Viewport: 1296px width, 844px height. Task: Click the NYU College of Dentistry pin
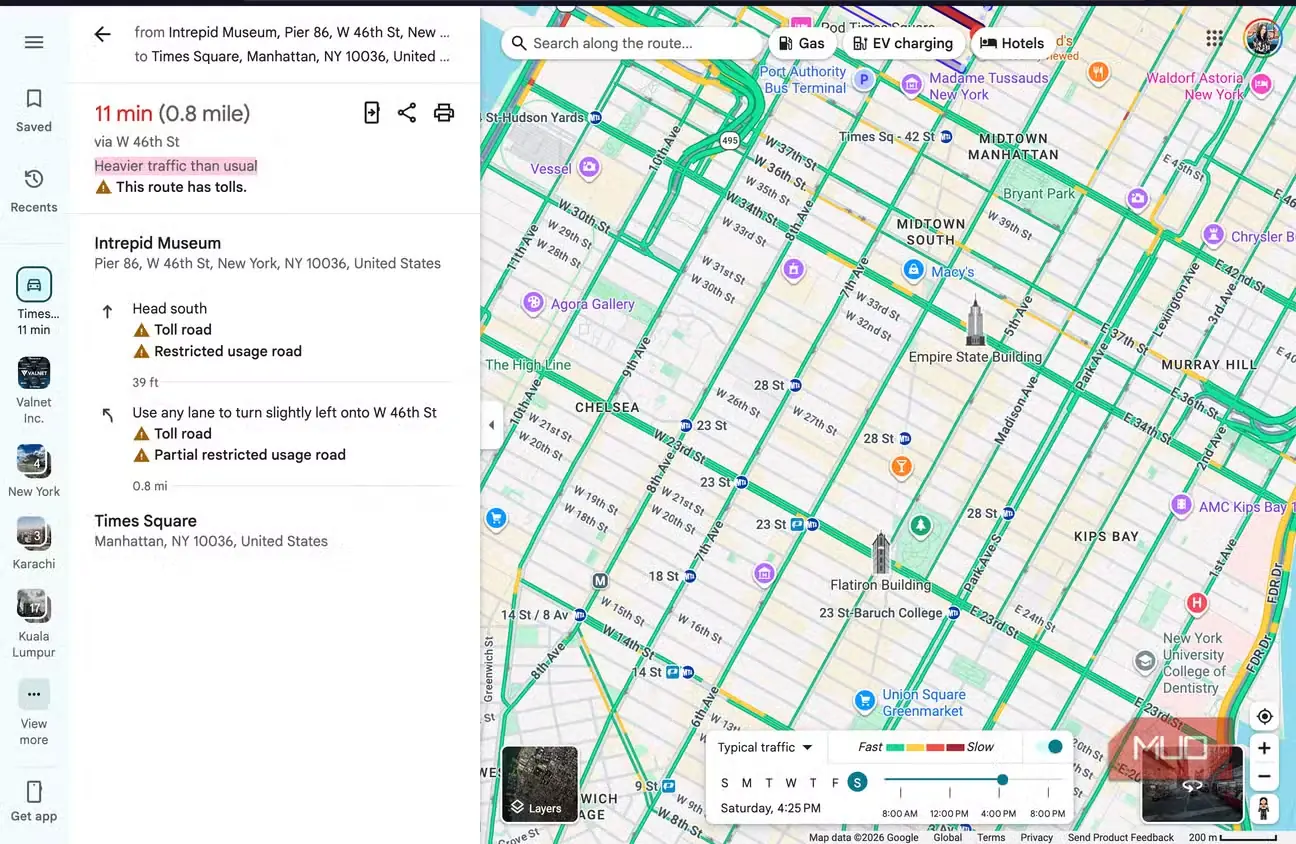pos(1145,661)
